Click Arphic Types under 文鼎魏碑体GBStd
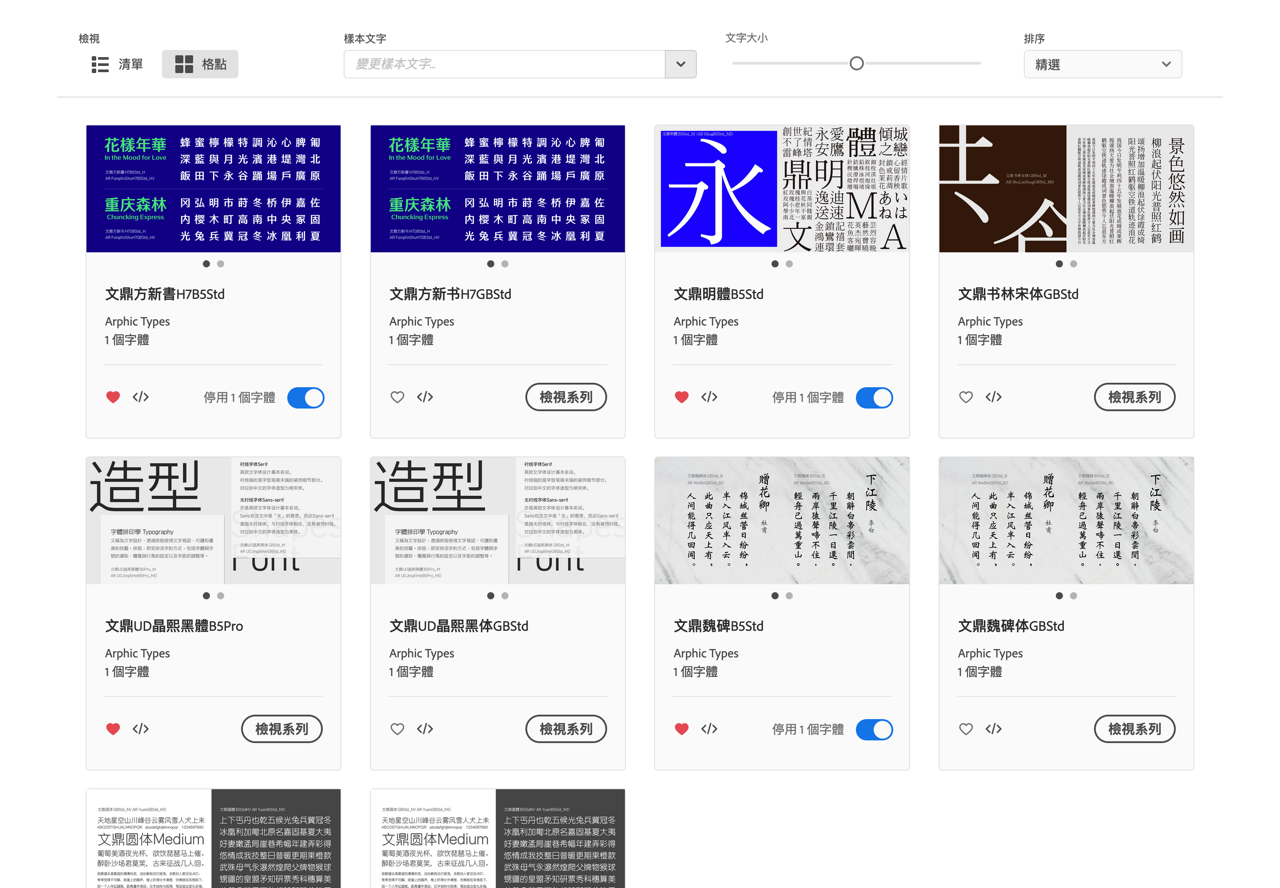This screenshot has width=1280, height=888. pos(990,653)
